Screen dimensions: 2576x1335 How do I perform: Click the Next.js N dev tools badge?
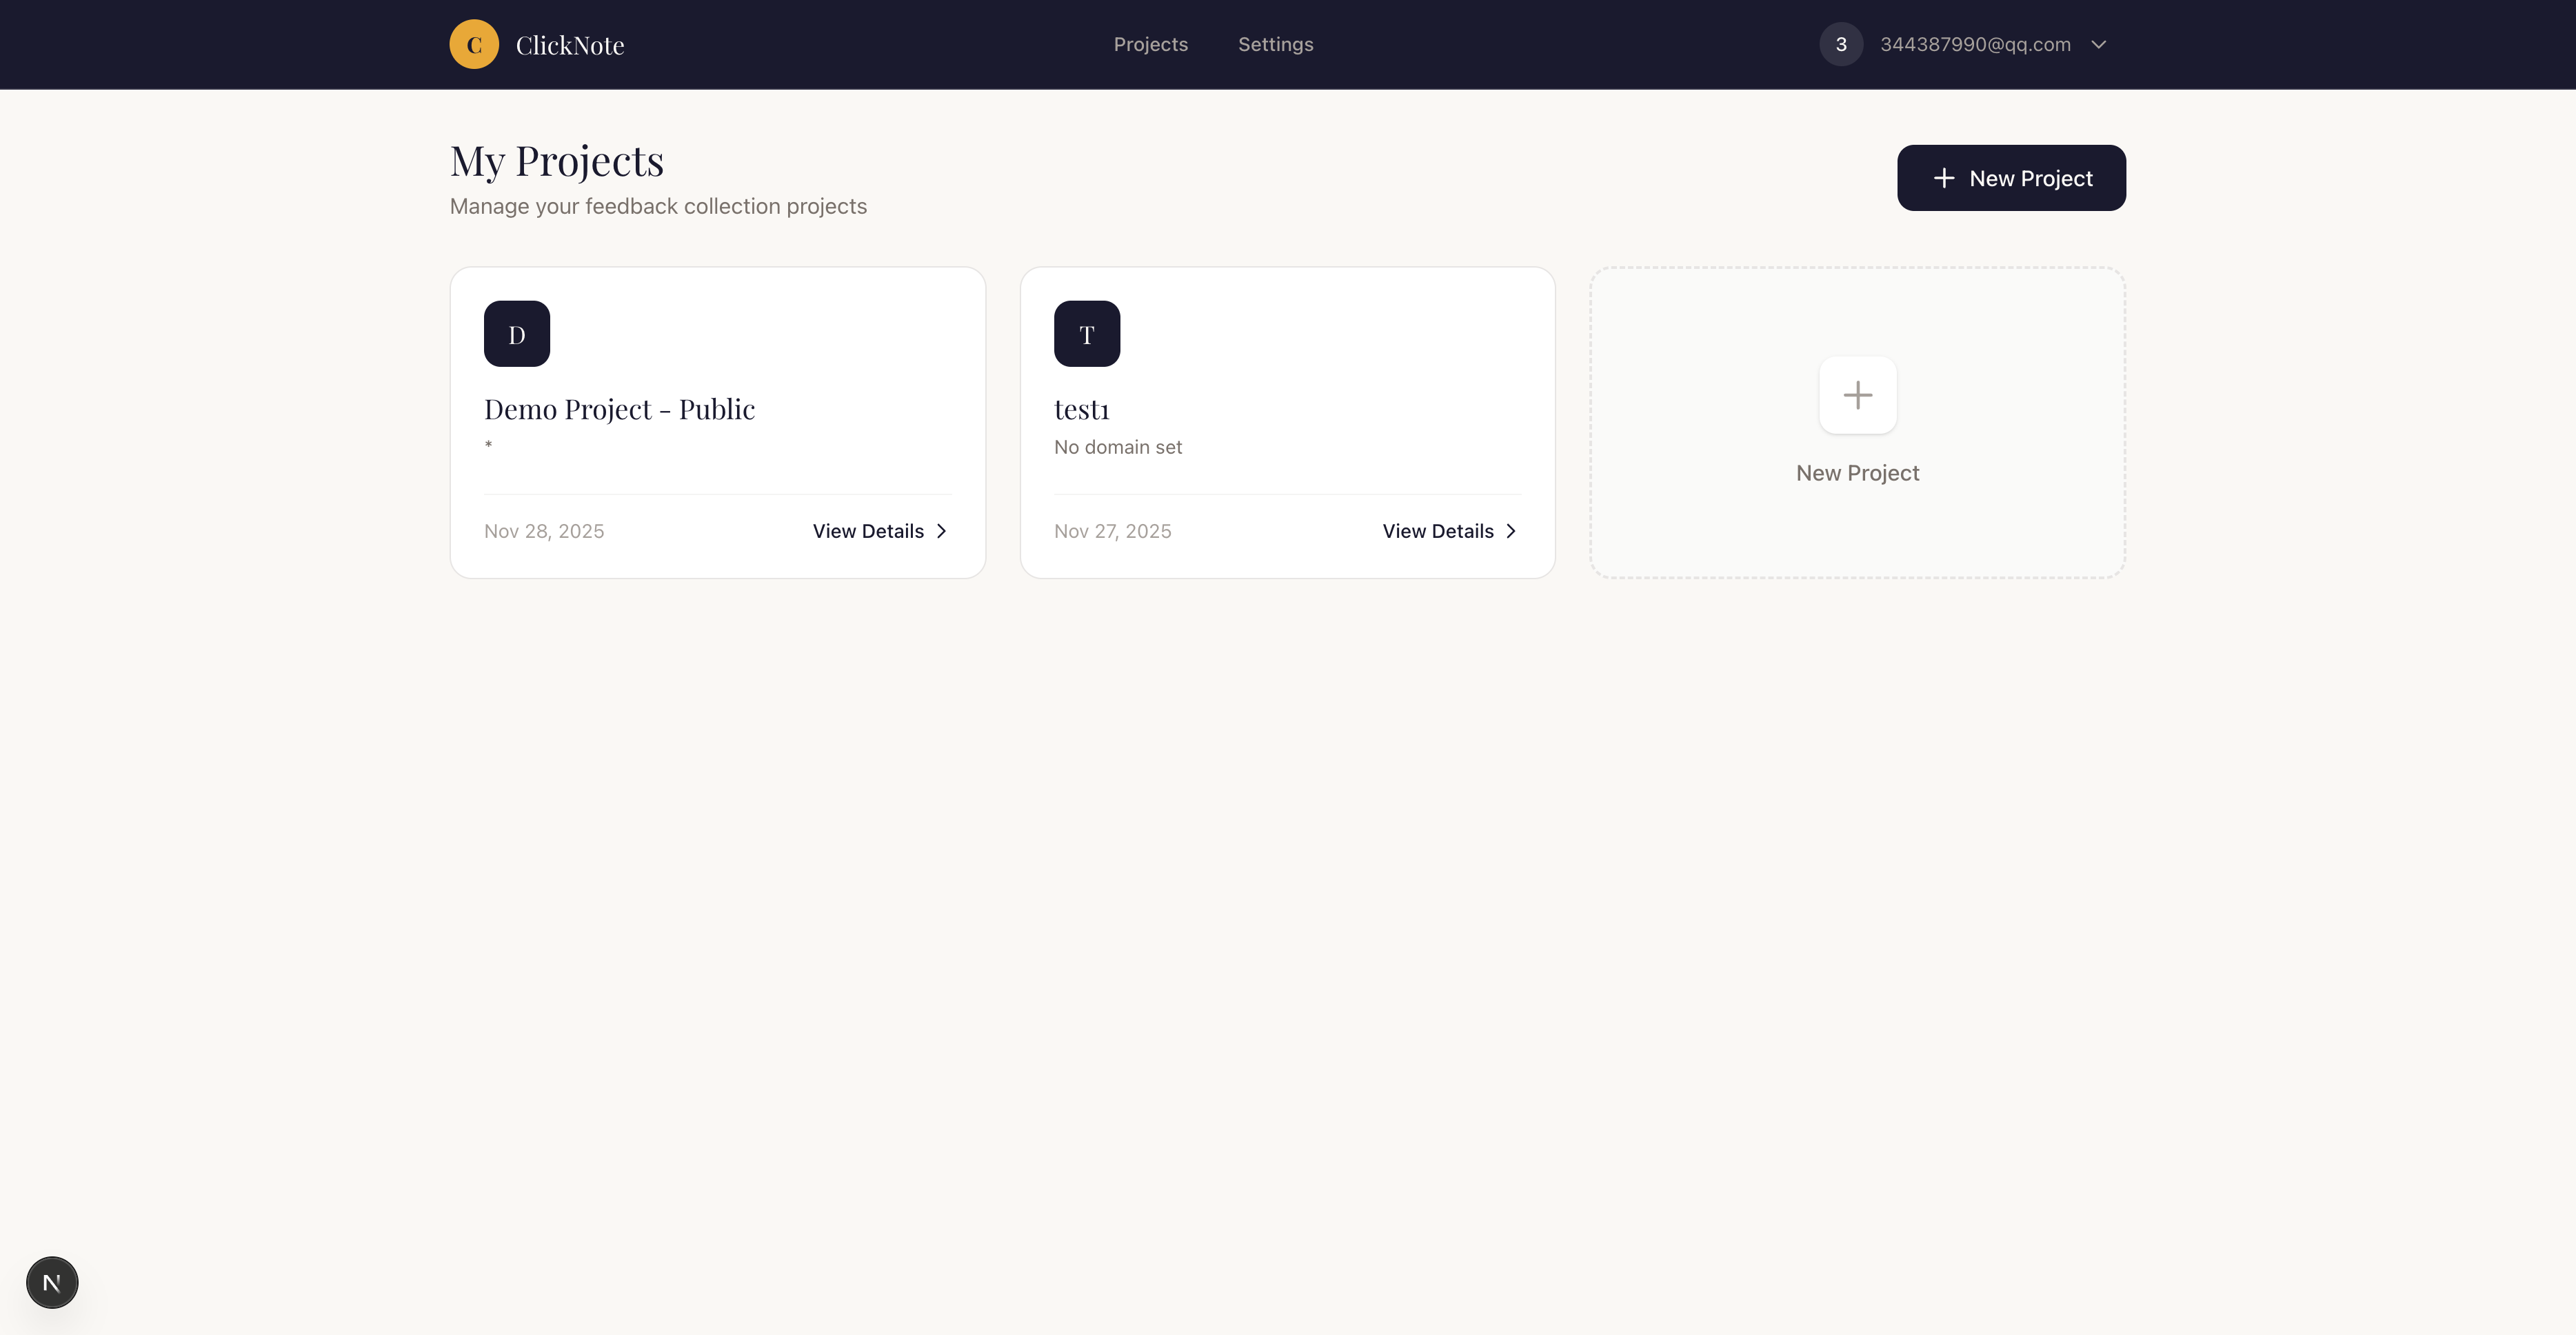click(x=52, y=1282)
